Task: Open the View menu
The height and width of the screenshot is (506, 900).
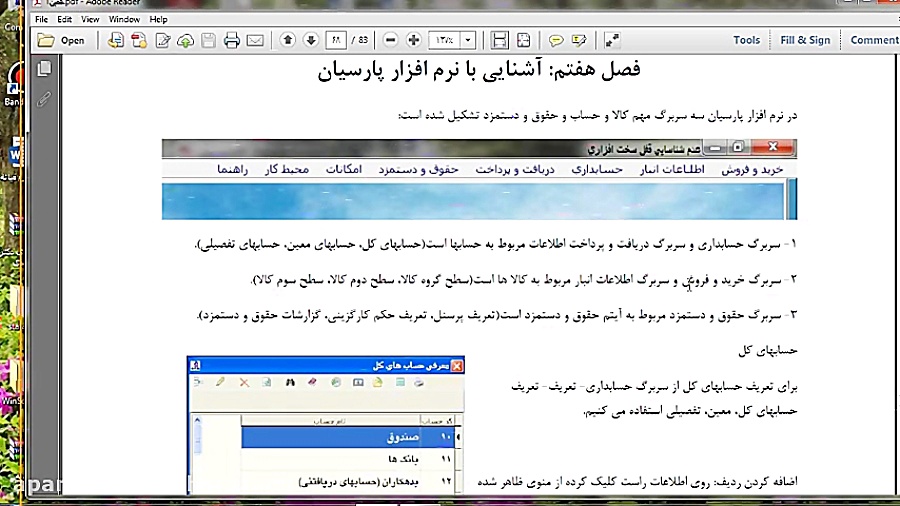Action: [90, 19]
